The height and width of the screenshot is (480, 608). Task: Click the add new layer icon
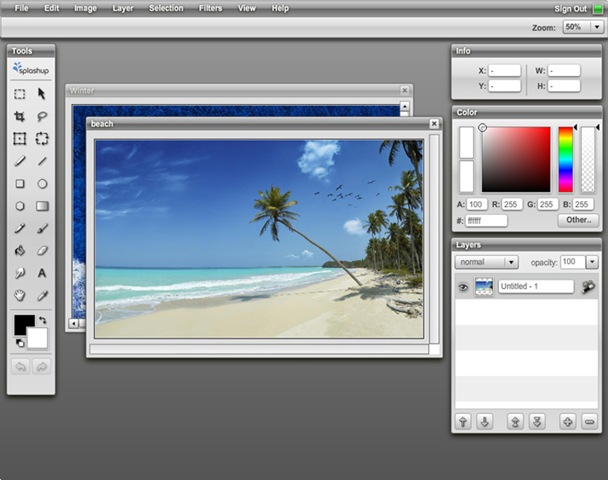click(567, 421)
